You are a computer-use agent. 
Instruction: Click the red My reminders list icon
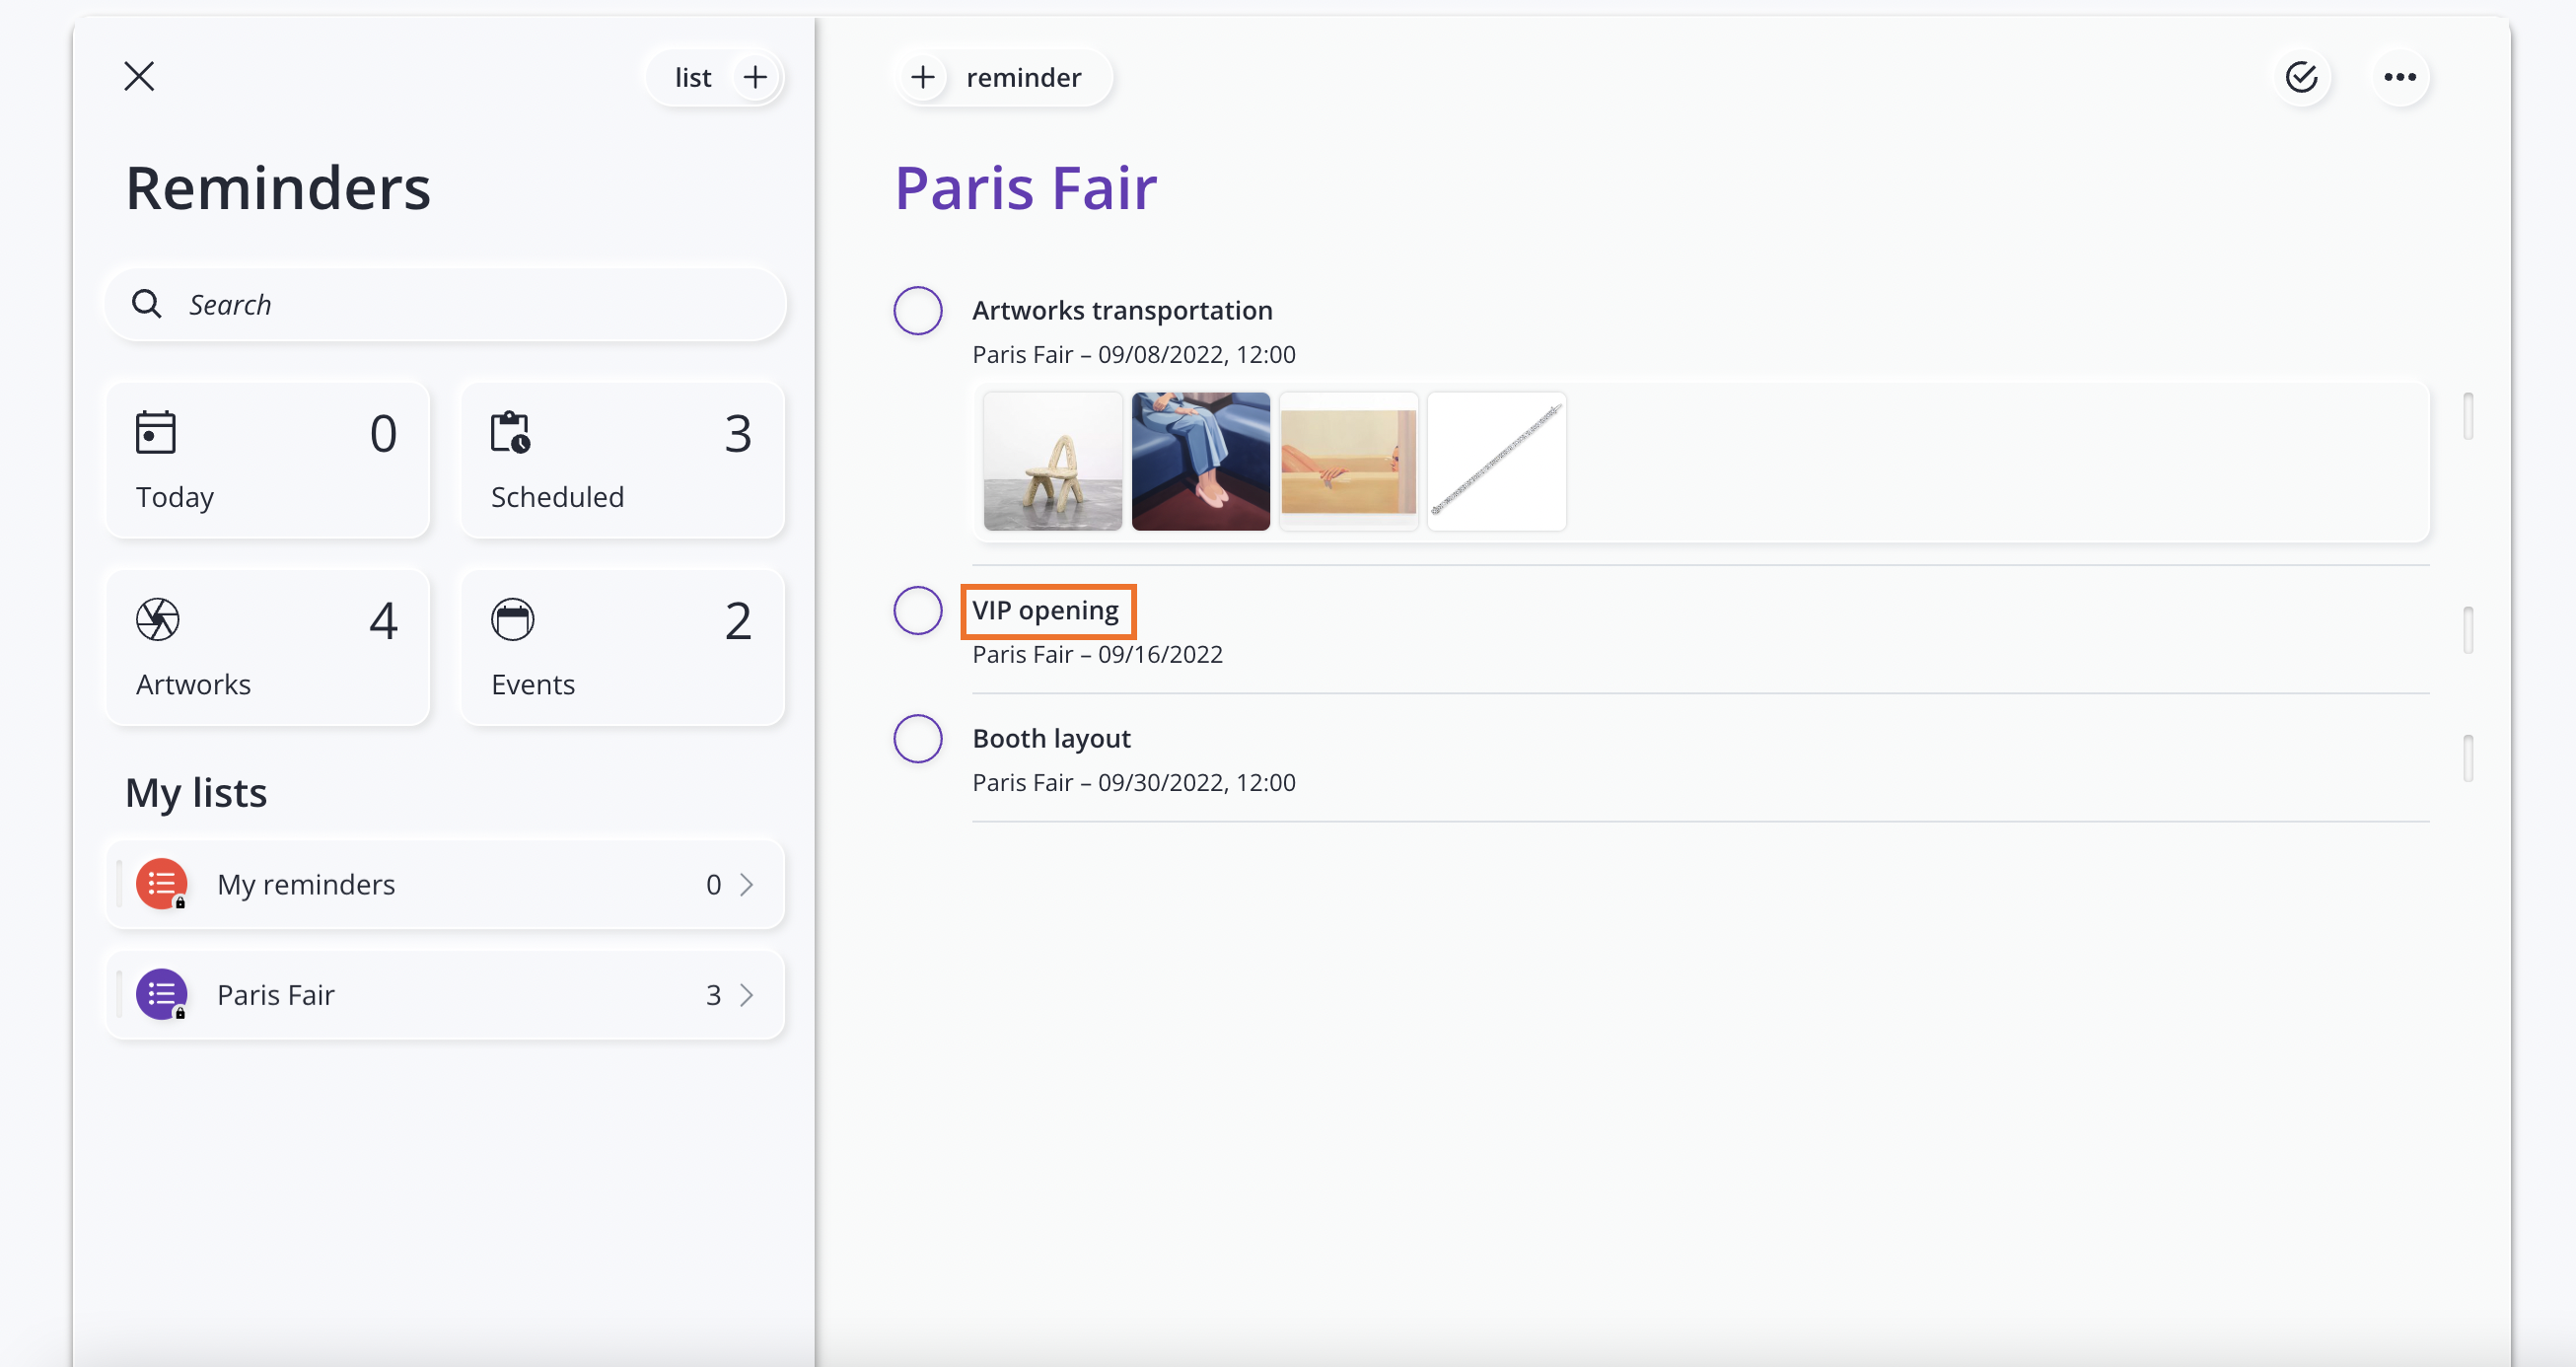[162, 884]
